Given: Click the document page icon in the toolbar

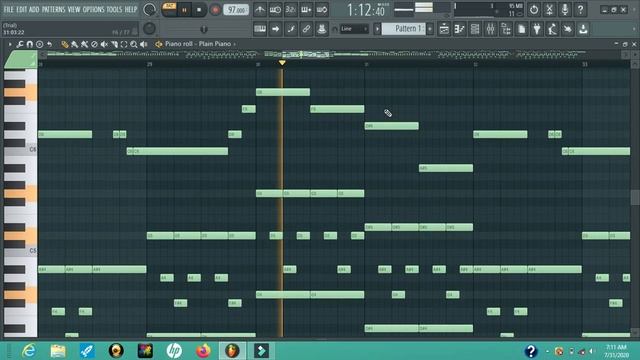Looking at the screenshot, I should pyautogui.click(x=521, y=29).
